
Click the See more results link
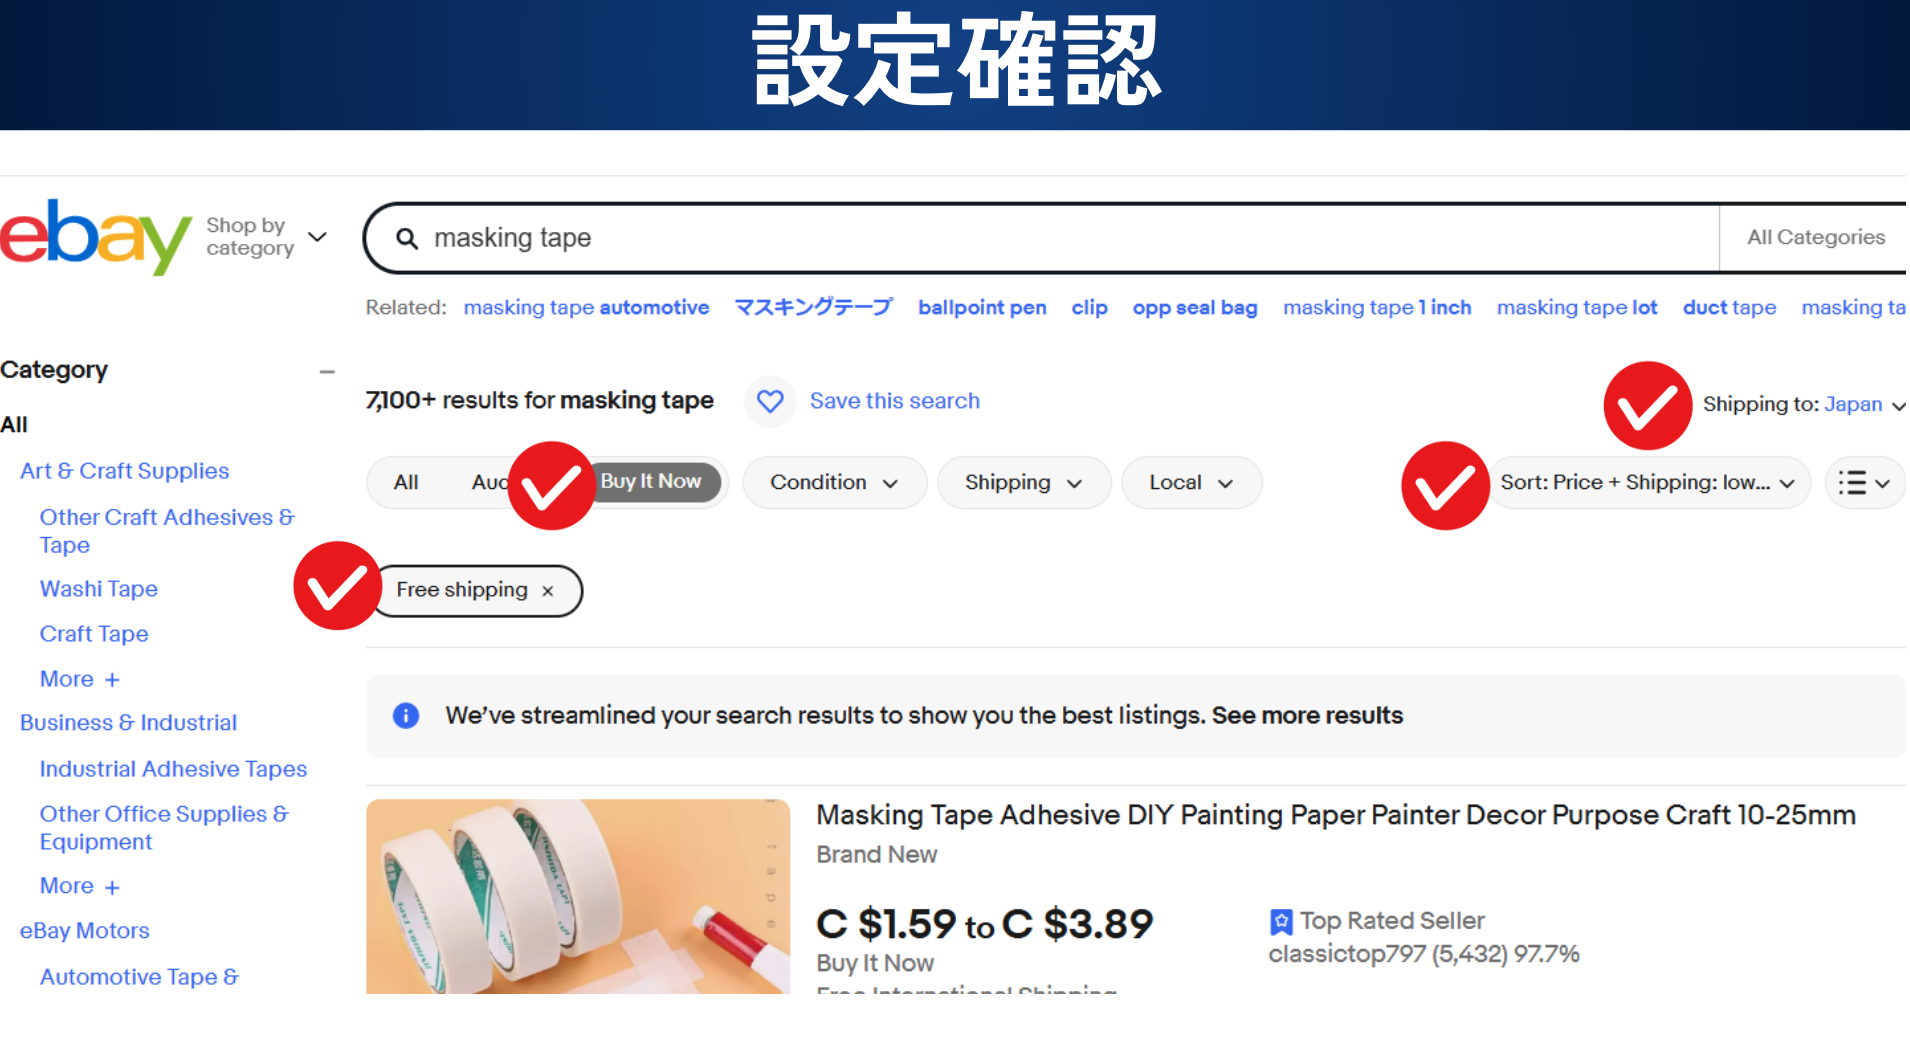1307,716
